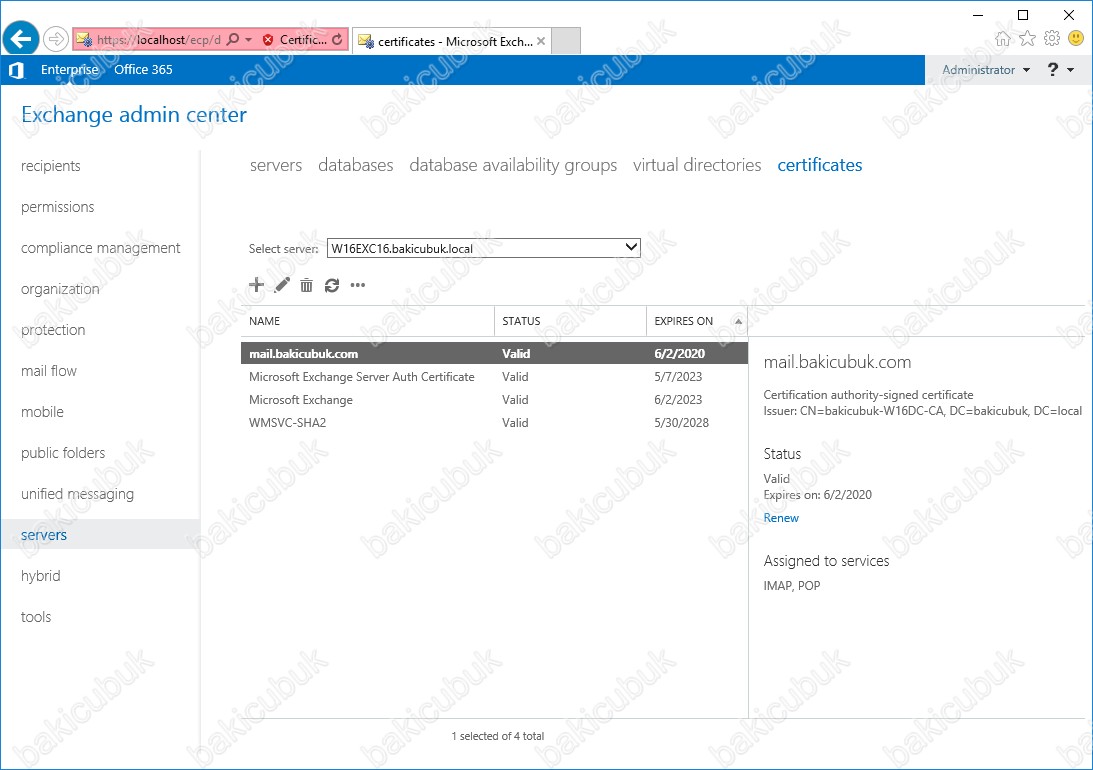Add a new certificate with plus icon
Viewport: 1093px width, 770px height.
click(257, 285)
